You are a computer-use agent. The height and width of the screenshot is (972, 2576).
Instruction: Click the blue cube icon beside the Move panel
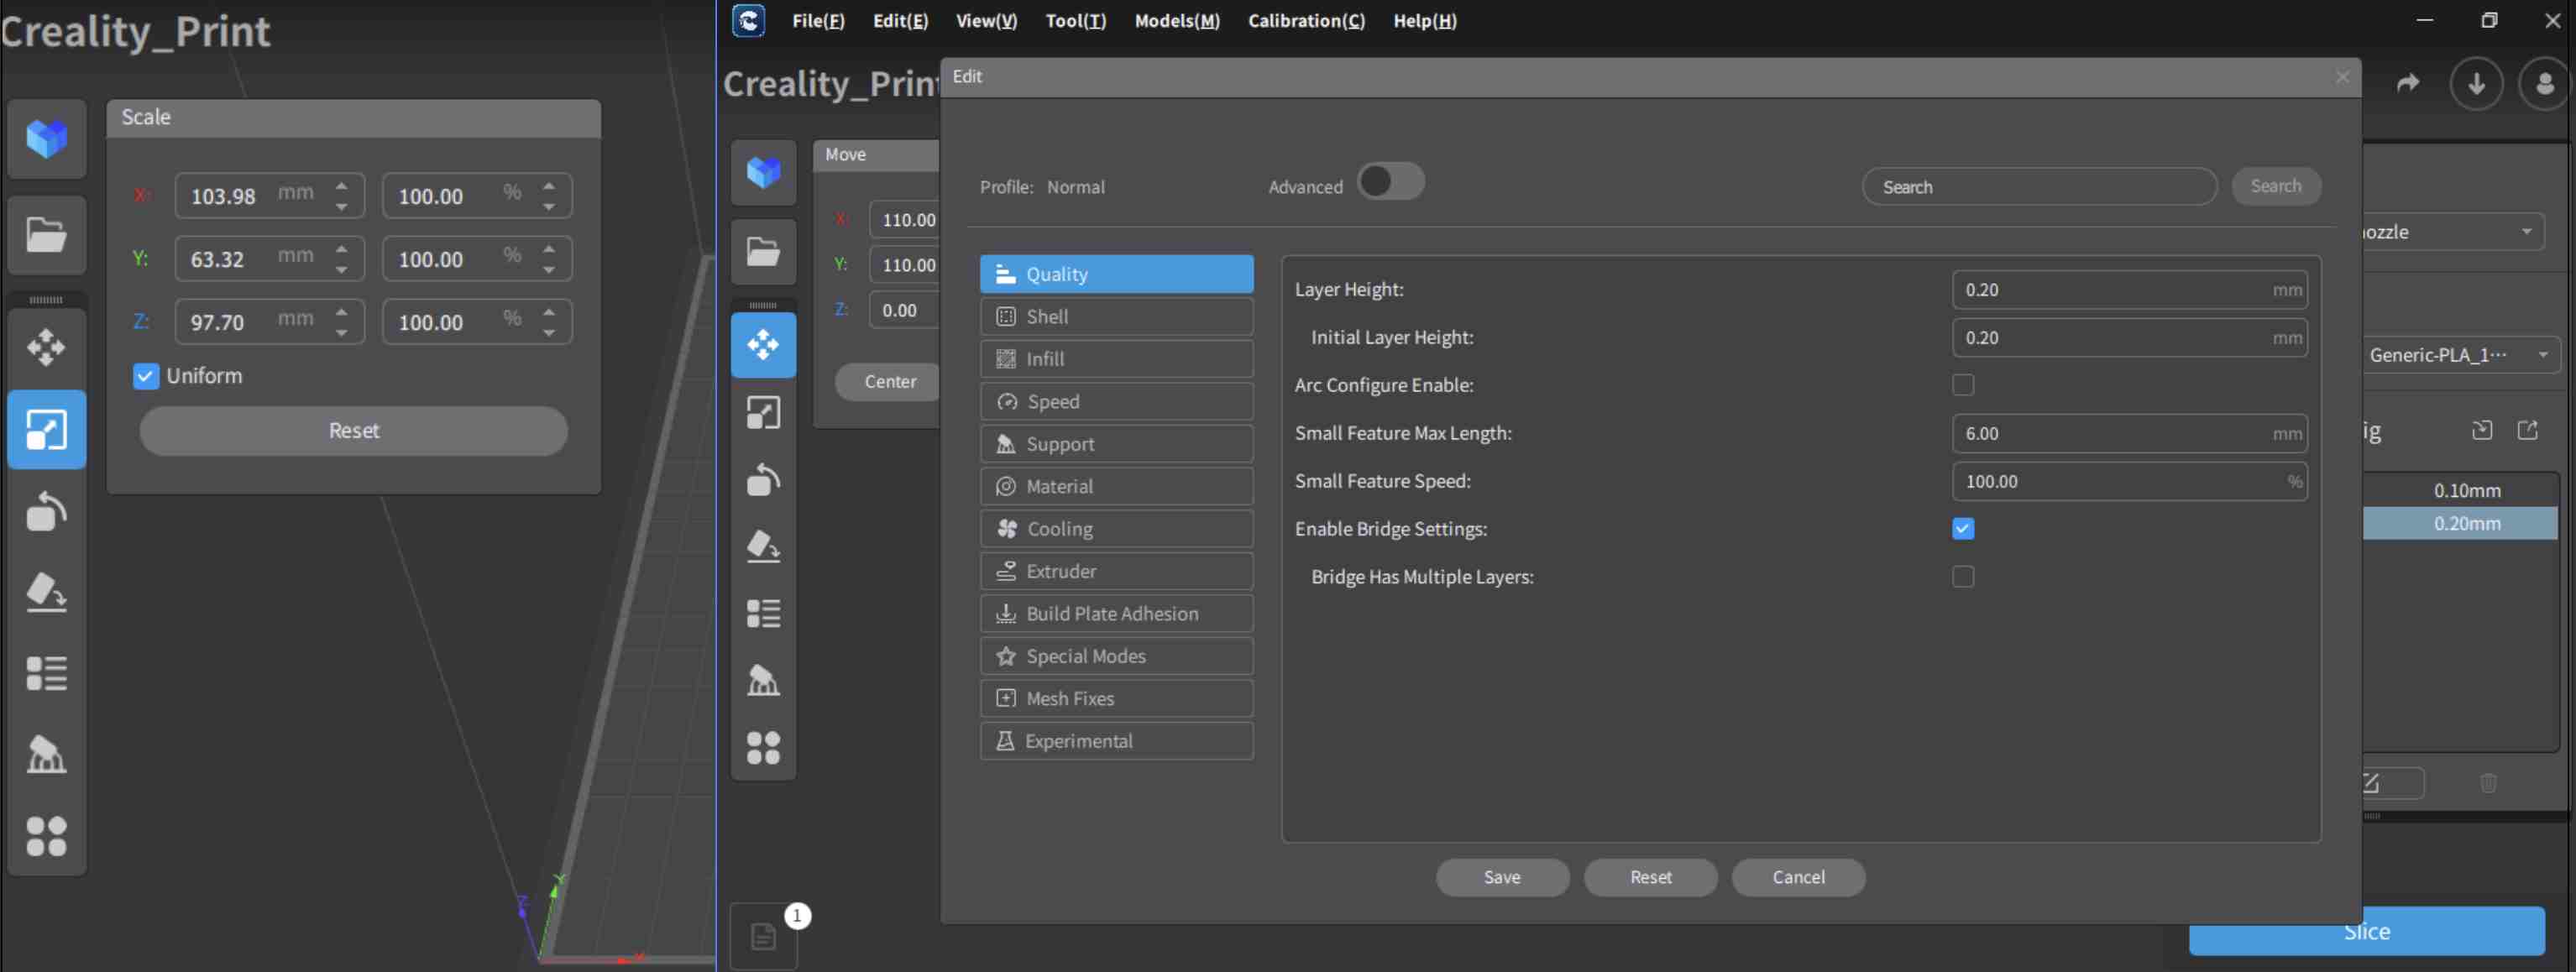click(x=763, y=173)
